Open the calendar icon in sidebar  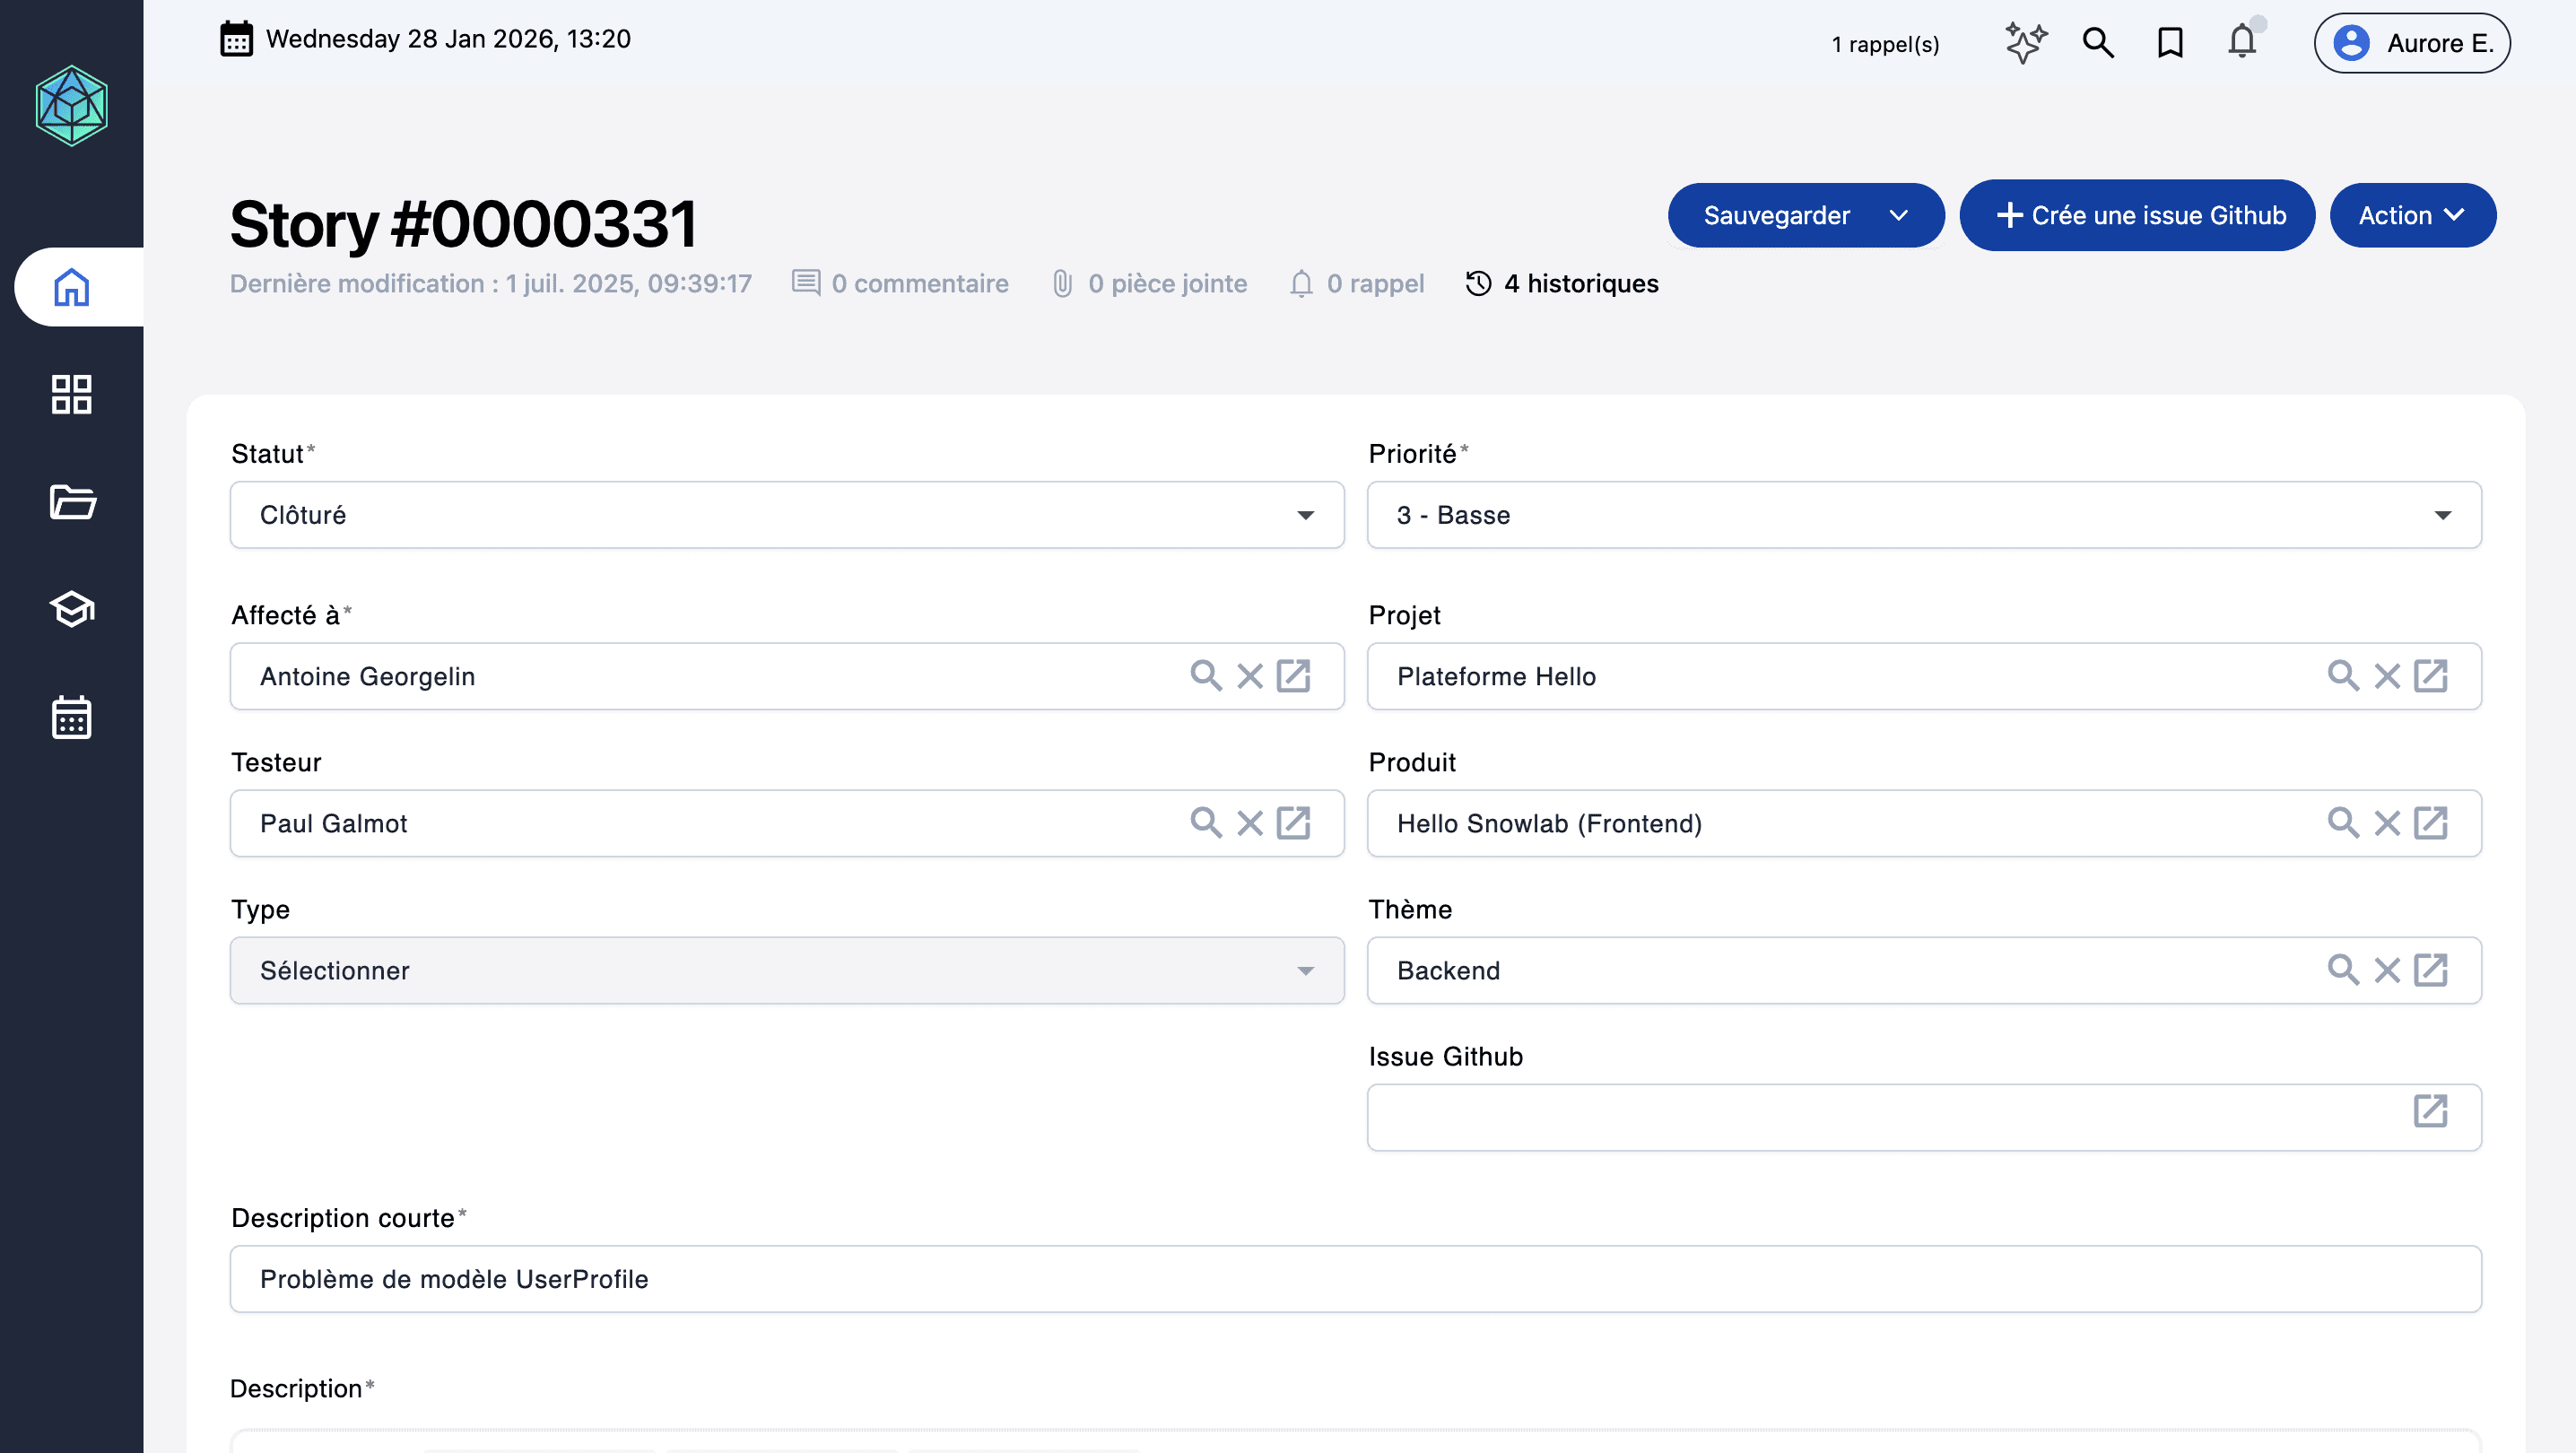(72, 717)
